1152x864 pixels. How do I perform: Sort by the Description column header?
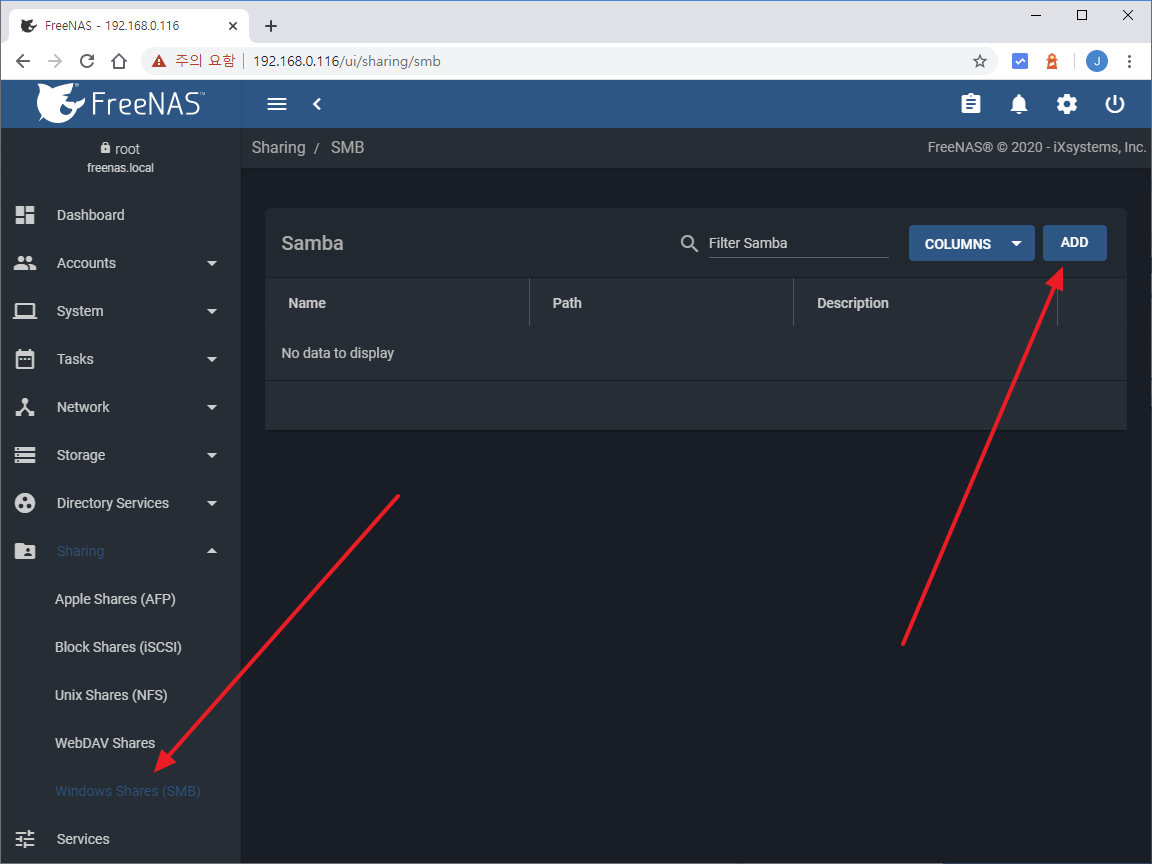pos(853,303)
